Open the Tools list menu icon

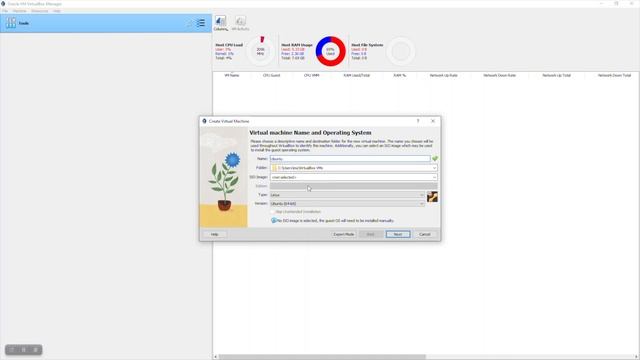click(200, 23)
